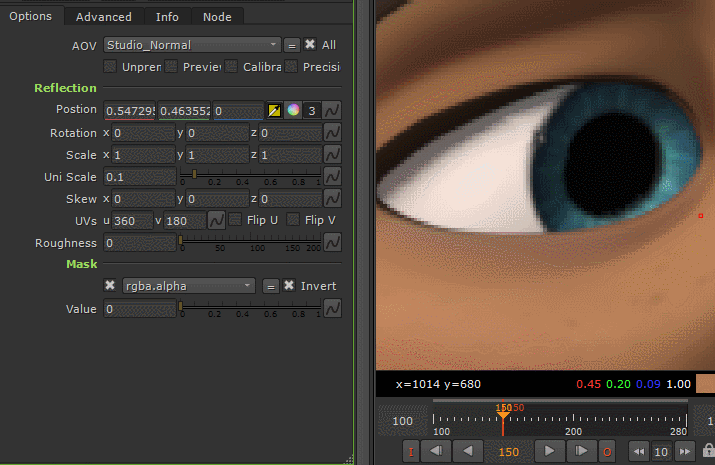Enable the Calibrate checkbox
The height and width of the screenshot is (465, 715).
pyautogui.click(x=231, y=67)
